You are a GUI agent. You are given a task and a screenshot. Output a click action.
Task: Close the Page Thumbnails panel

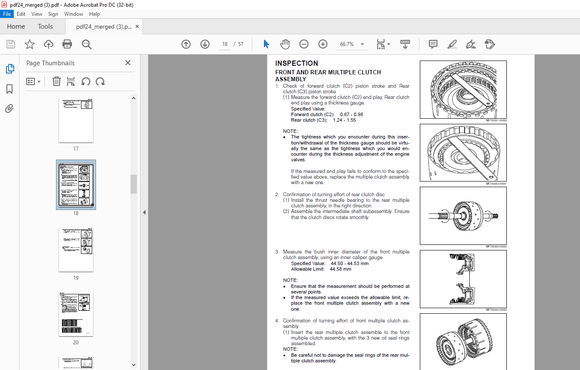pos(128,63)
